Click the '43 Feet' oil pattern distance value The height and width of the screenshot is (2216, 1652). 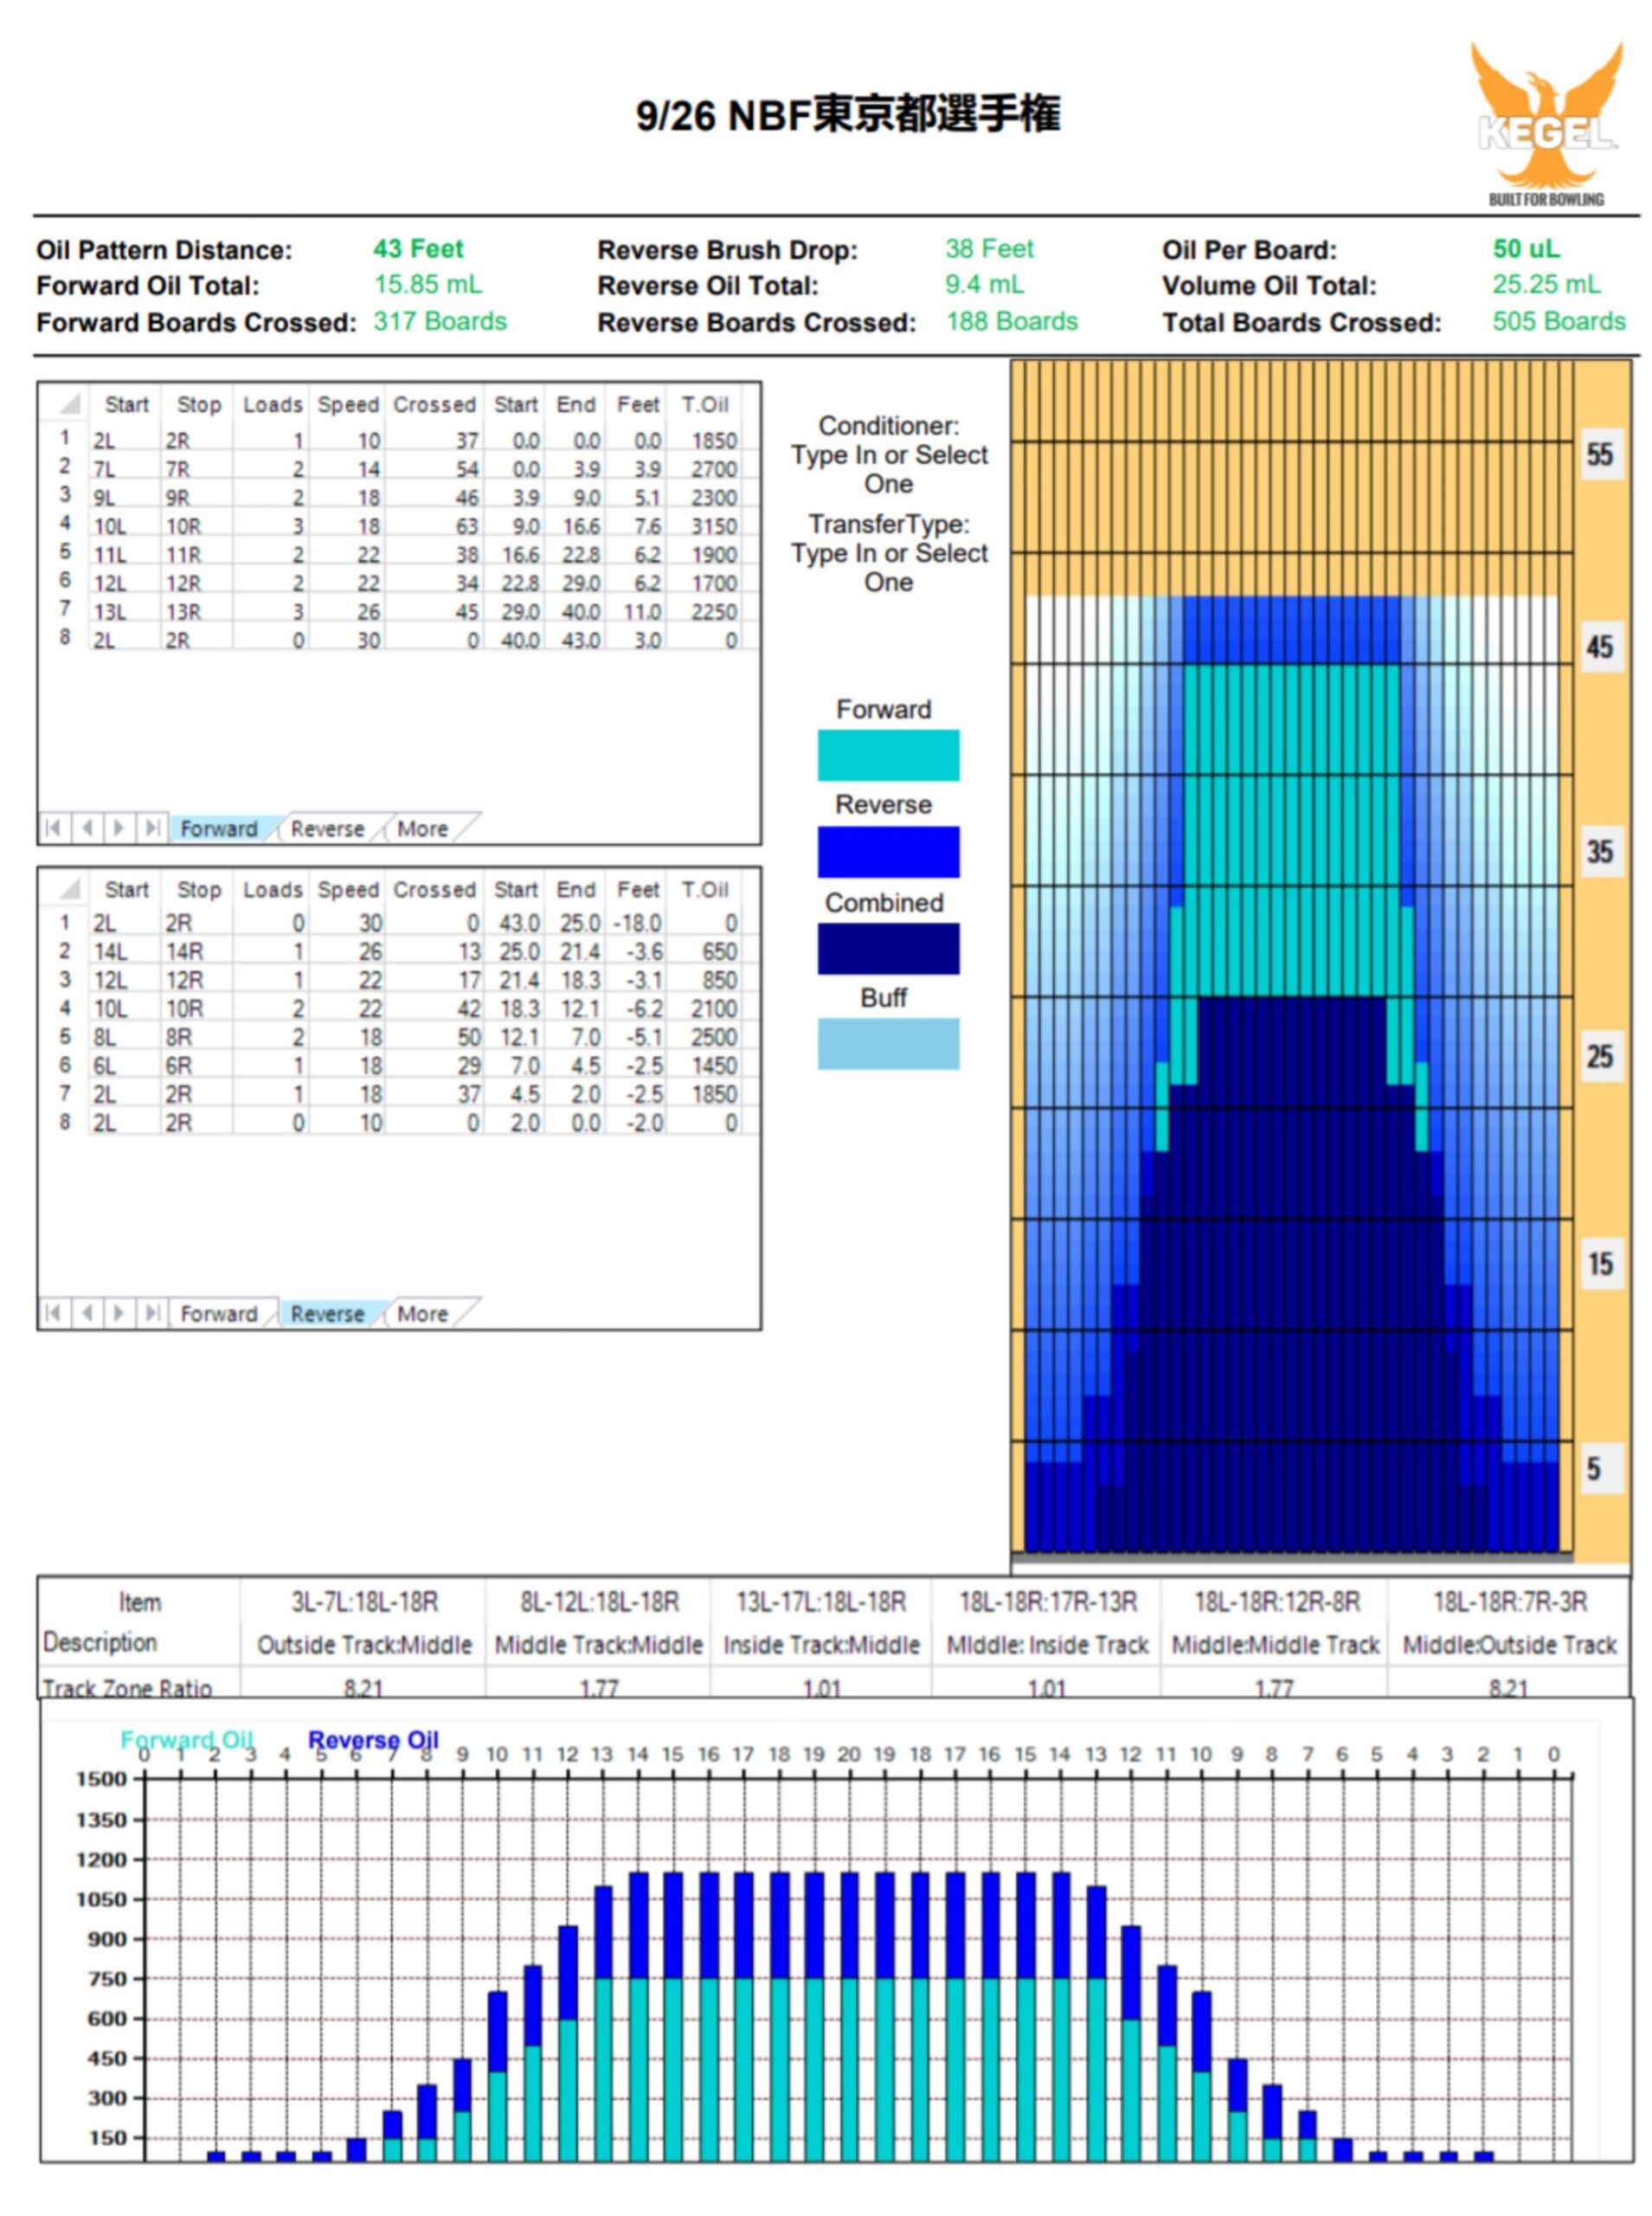point(418,248)
